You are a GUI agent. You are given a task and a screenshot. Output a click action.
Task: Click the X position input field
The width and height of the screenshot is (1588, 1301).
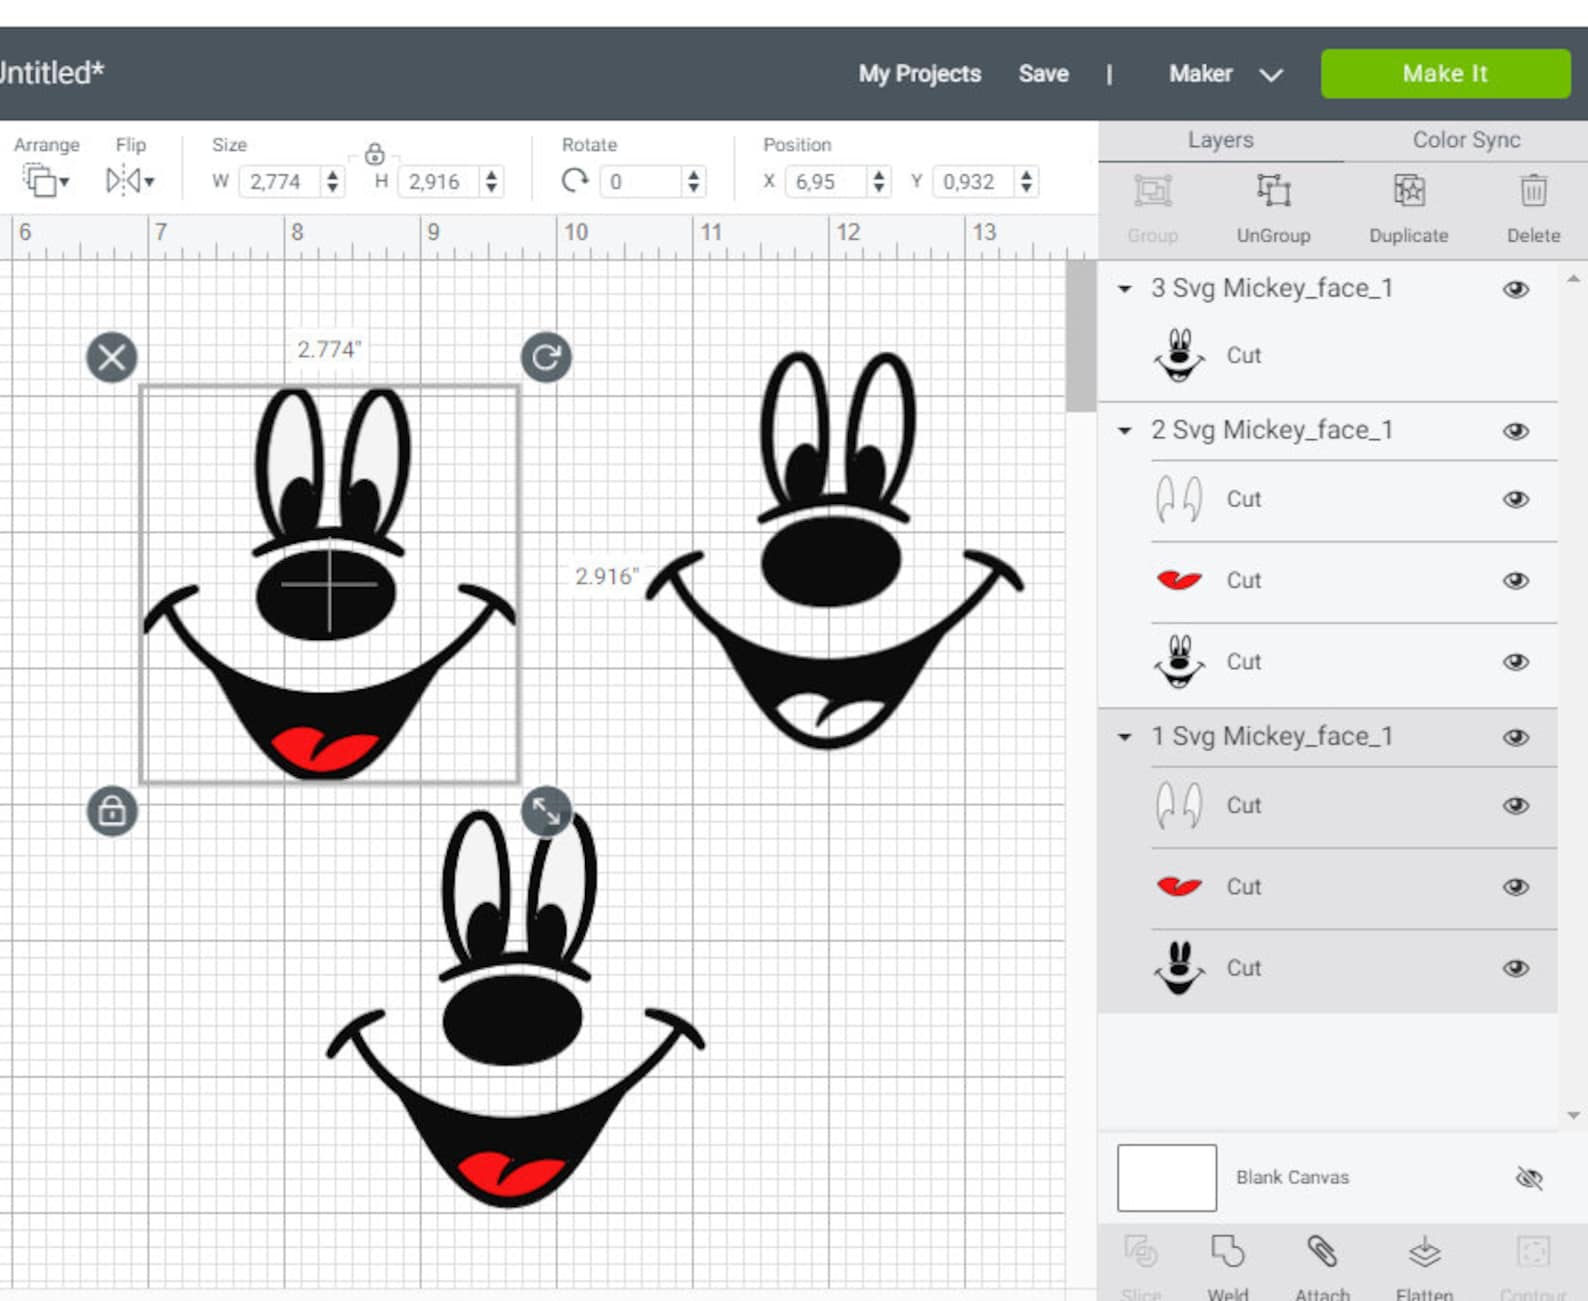[826, 181]
